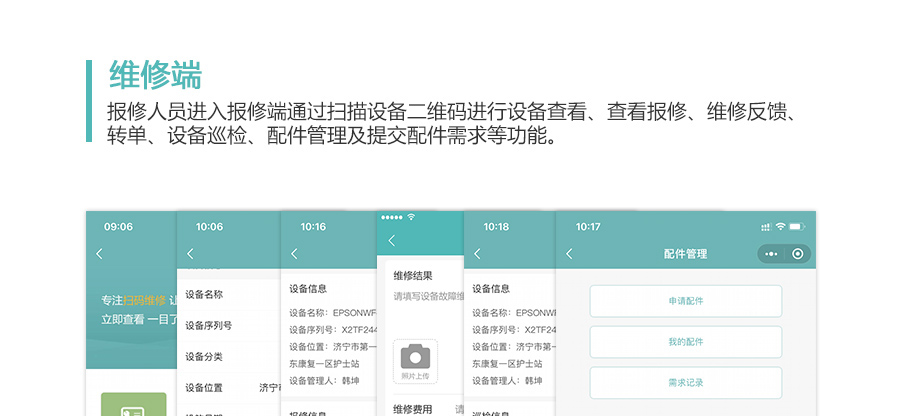Image resolution: width=900 pixels, height=416 pixels.
Task: Tap back chevron on 10:16 screen
Action: coord(294,254)
